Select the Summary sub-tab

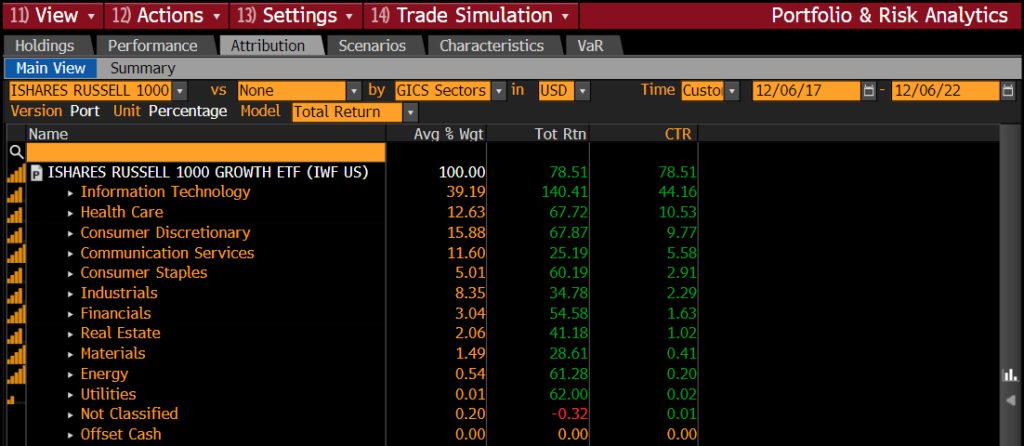142,68
